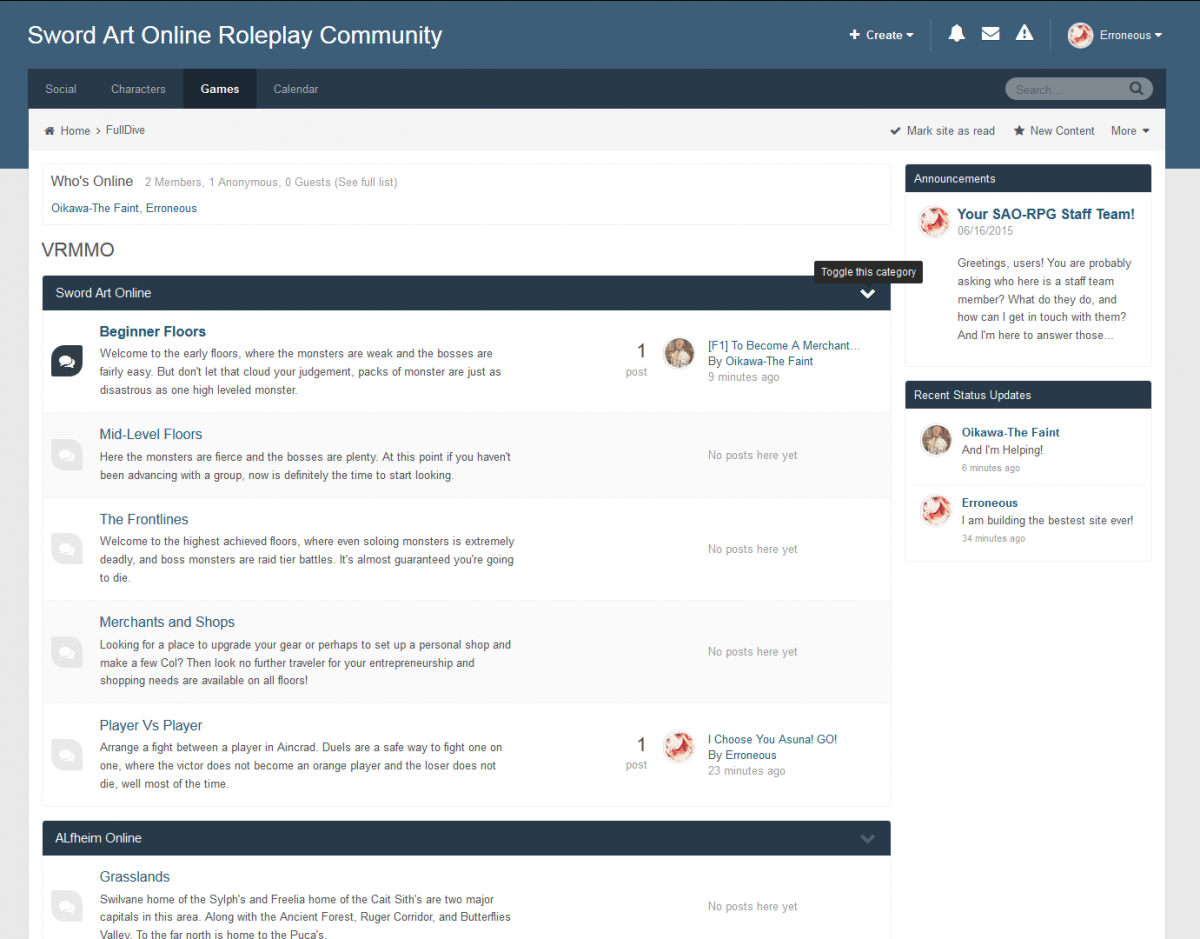Screen dimensions: 1200x939
Task: Click The Frontlines forum icon
Action: click(x=66, y=549)
